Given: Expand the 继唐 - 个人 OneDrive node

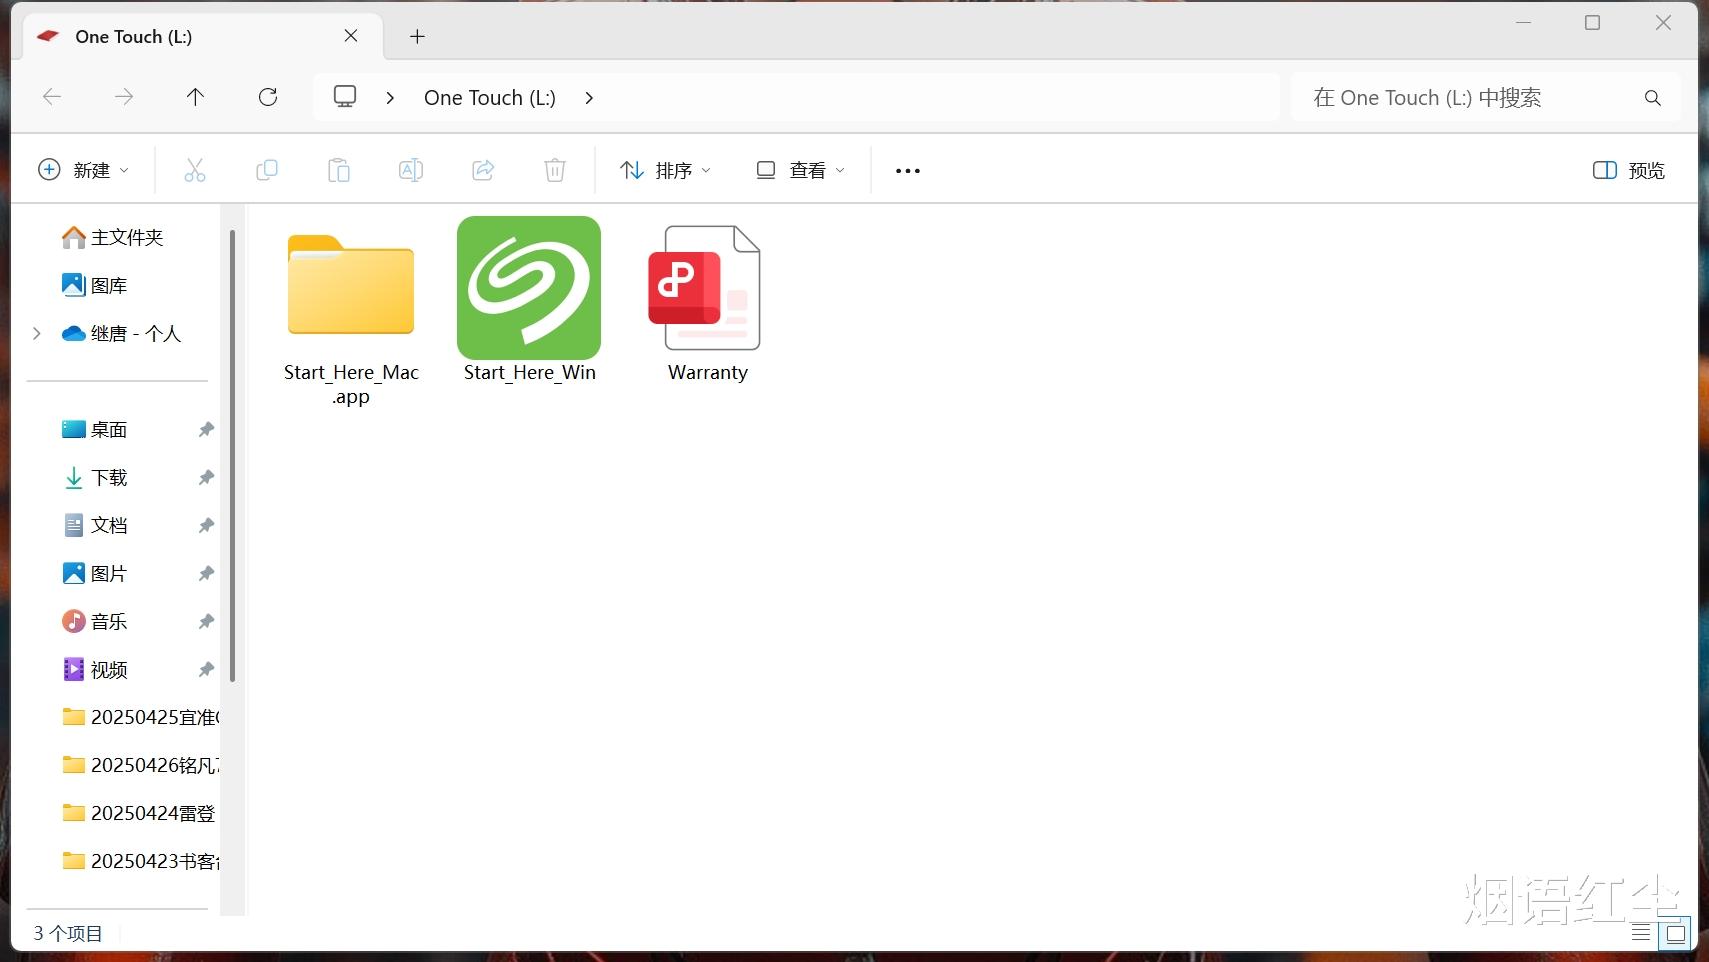Looking at the screenshot, I should 37,334.
